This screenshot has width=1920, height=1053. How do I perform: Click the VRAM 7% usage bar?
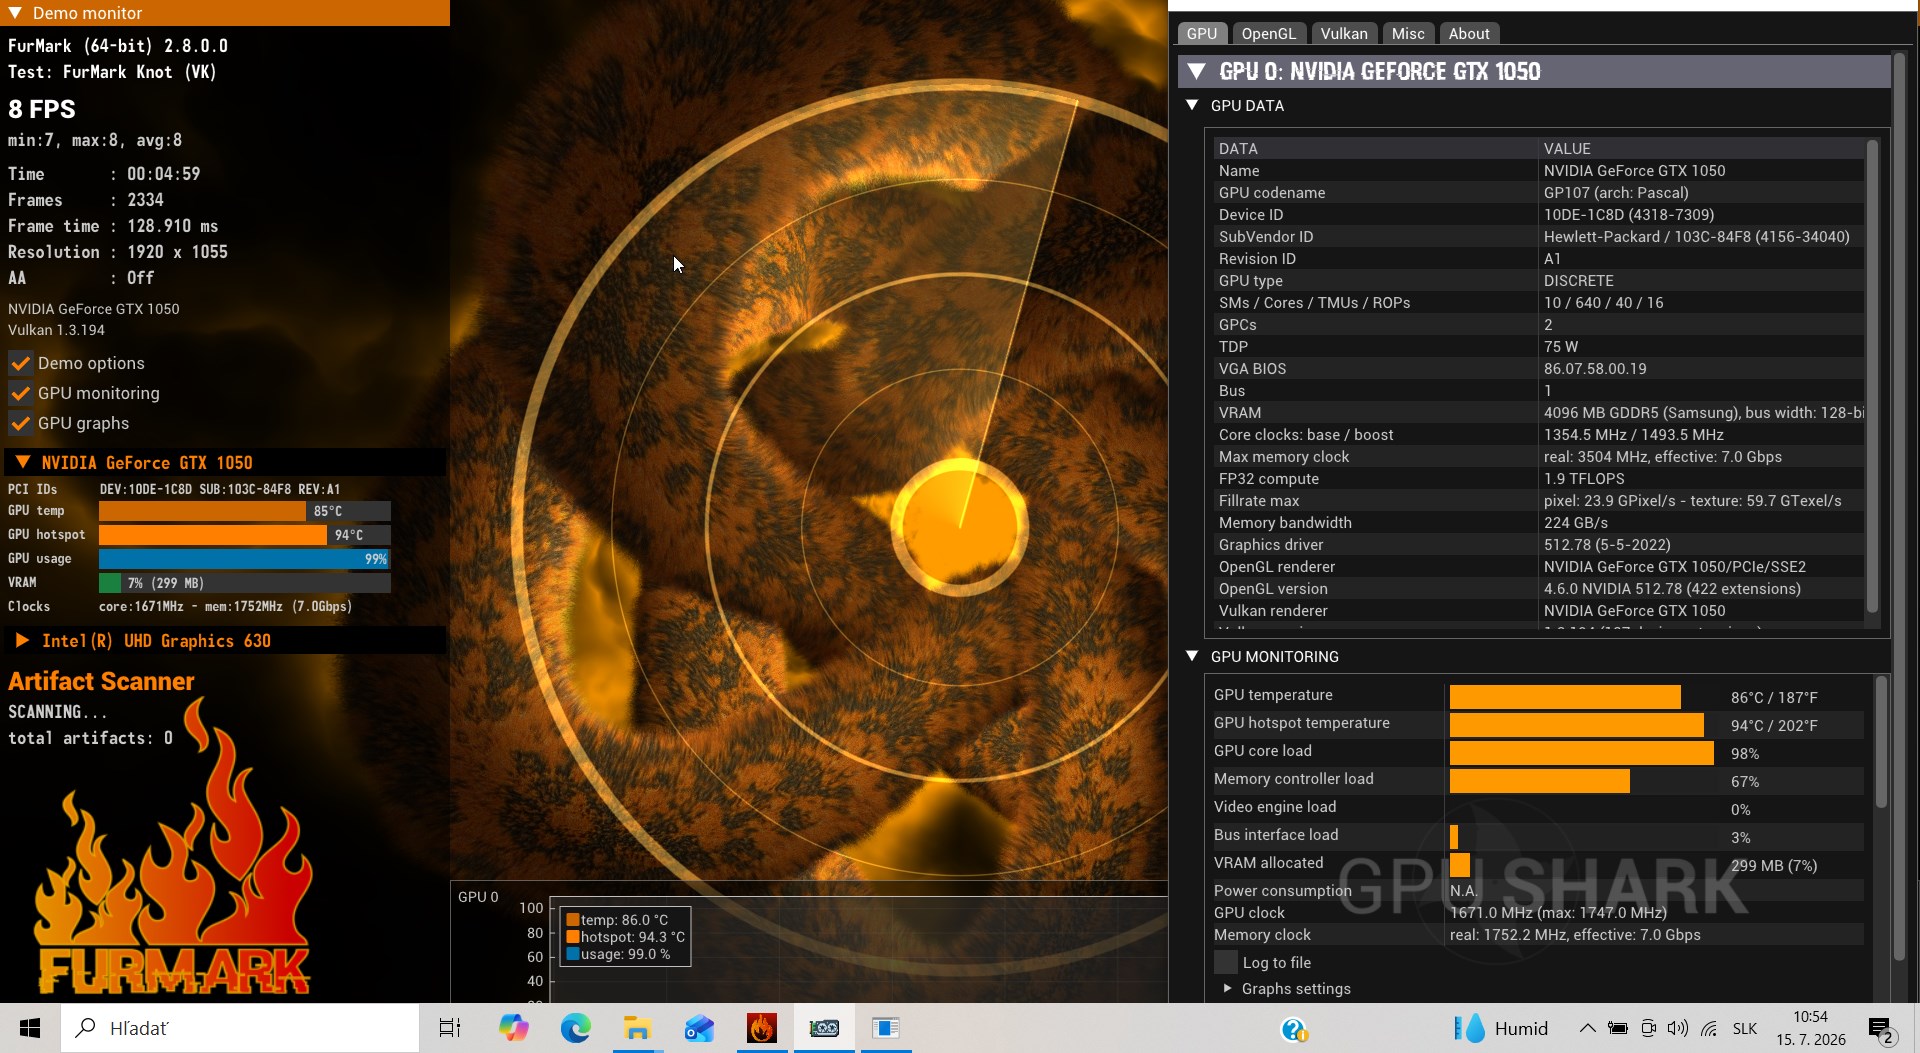pyautogui.click(x=244, y=583)
